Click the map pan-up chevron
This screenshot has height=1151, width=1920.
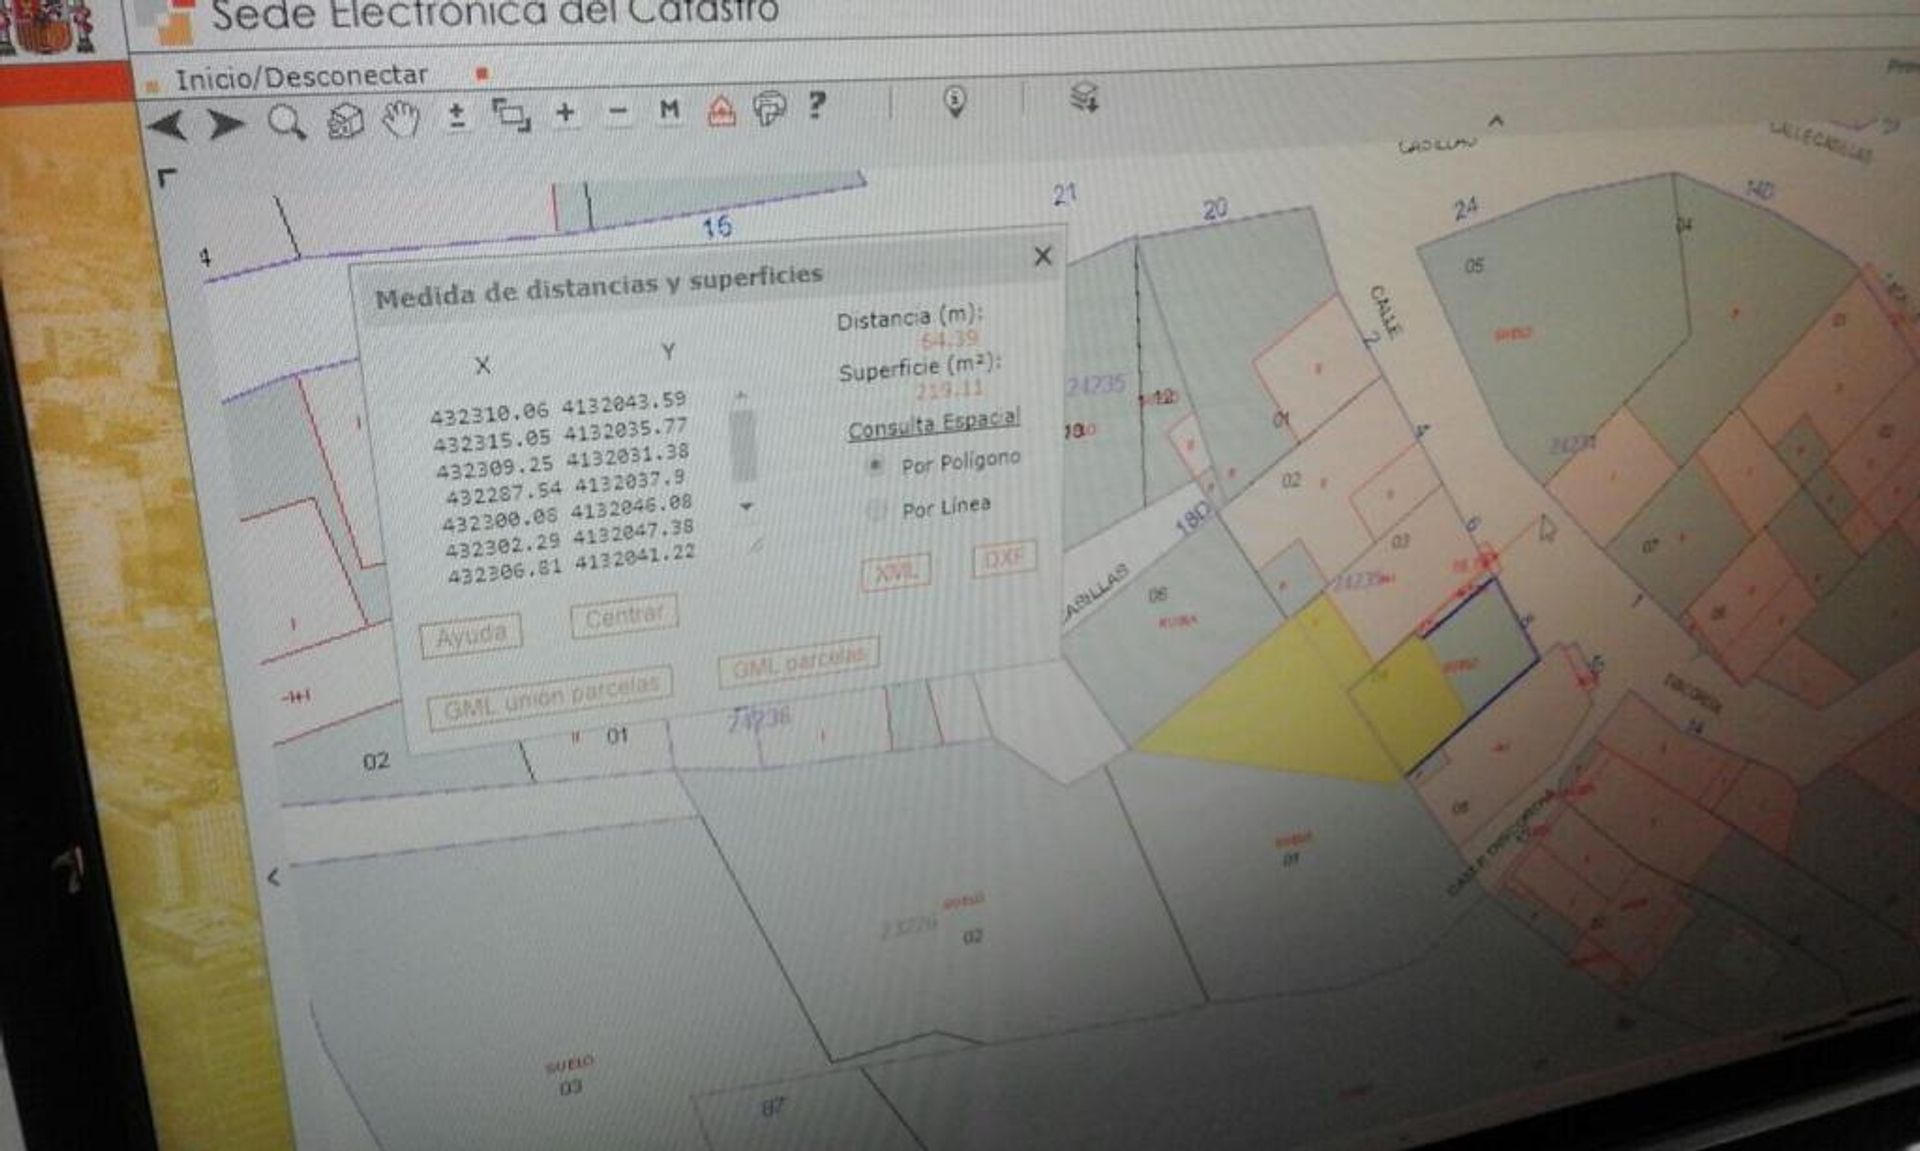1495,121
